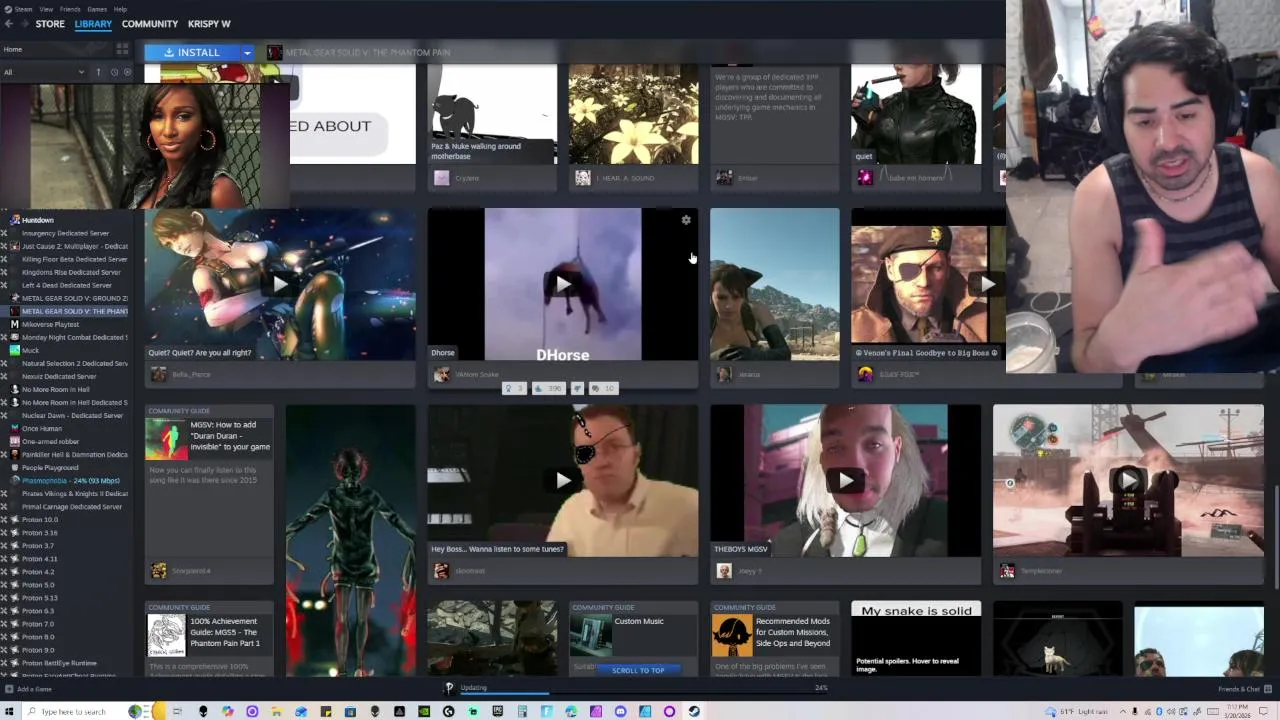The height and width of the screenshot is (720, 1280).
Task: Click SCROLL TO TOP button
Action: [638, 670]
